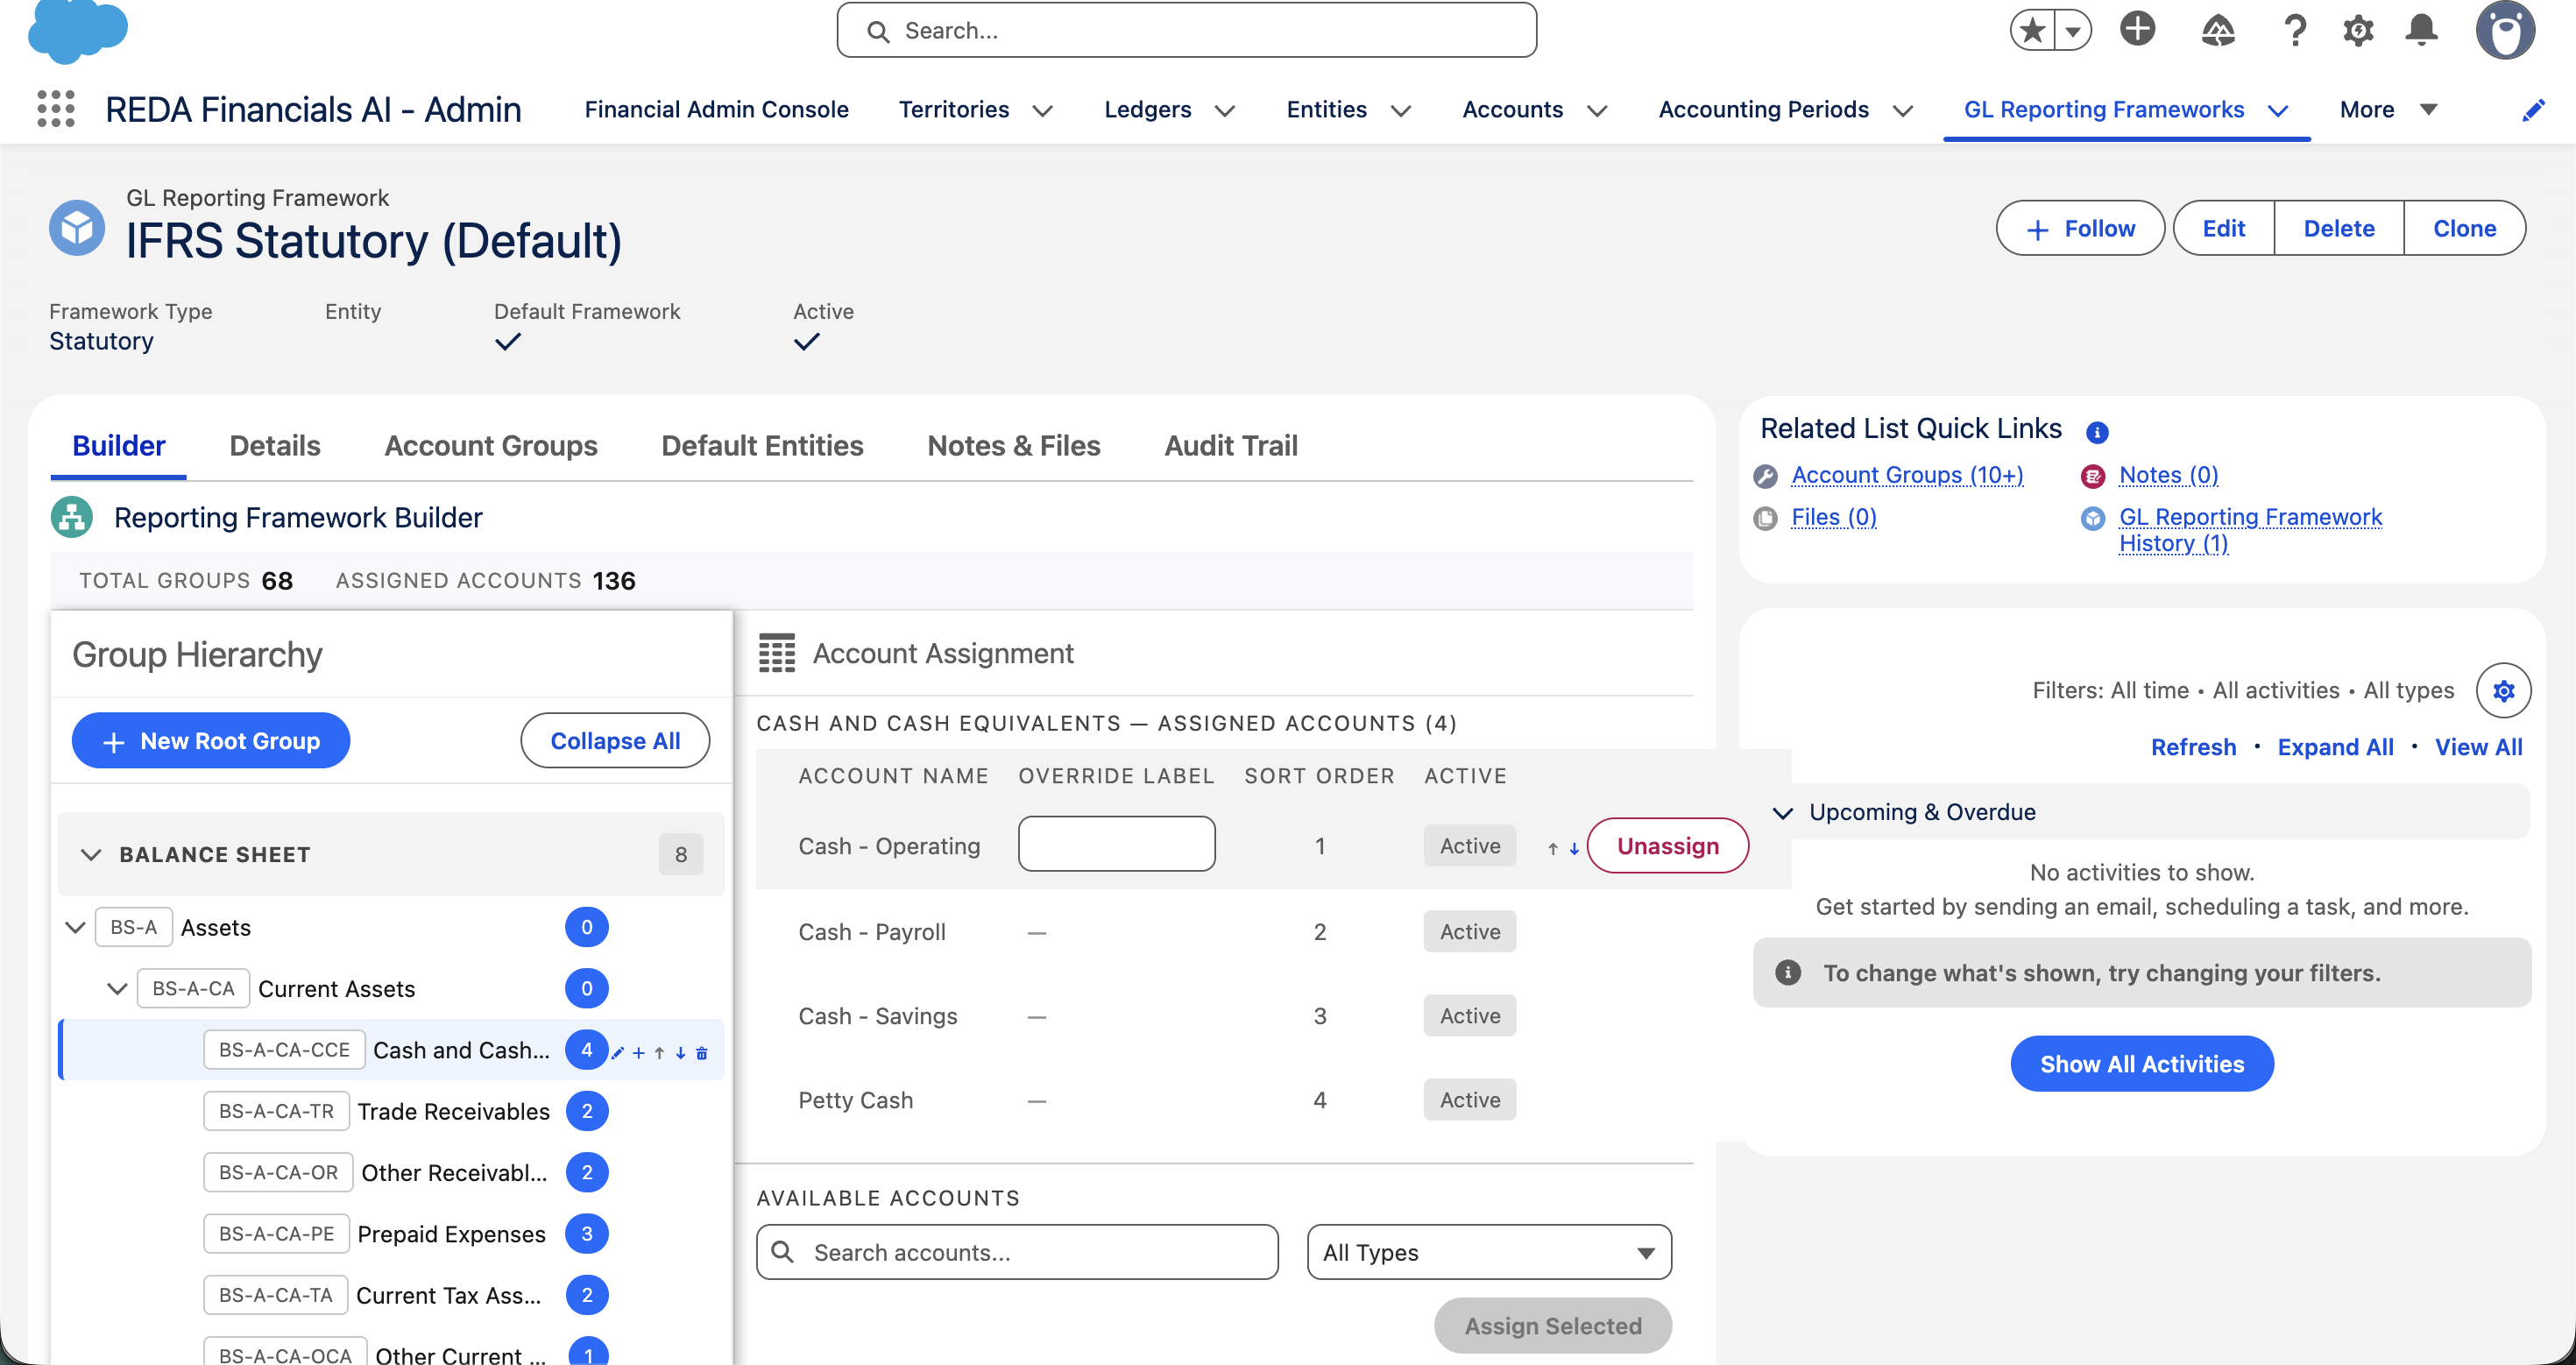Open the Financial Admin Console tab
The image size is (2576, 1365).
point(716,109)
